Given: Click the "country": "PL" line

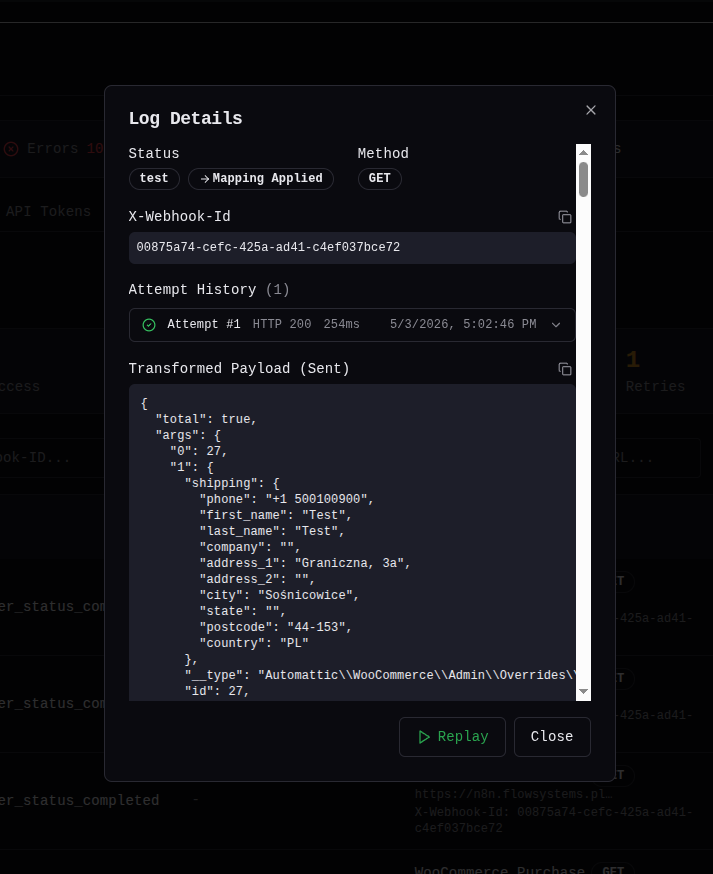Looking at the screenshot, I should point(254,643).
